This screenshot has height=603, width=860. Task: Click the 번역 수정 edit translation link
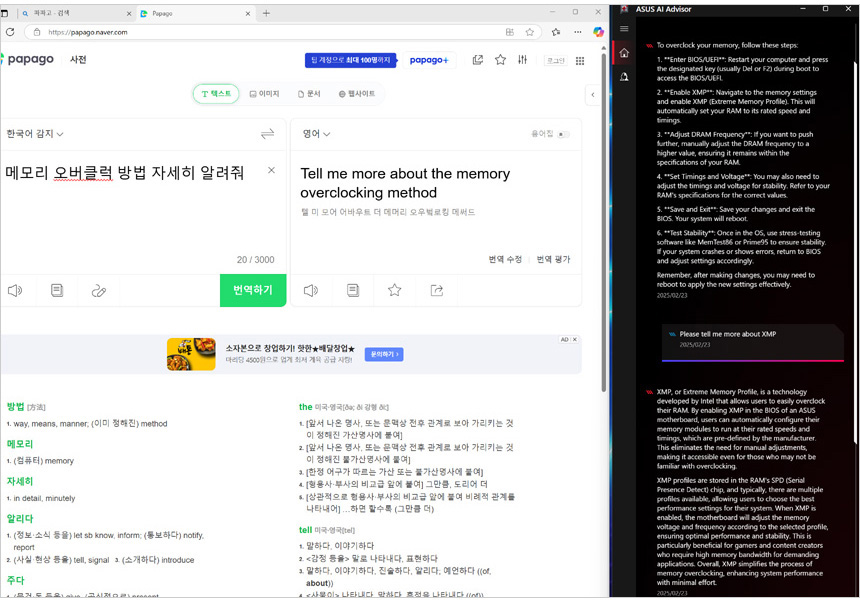point(505,260)
